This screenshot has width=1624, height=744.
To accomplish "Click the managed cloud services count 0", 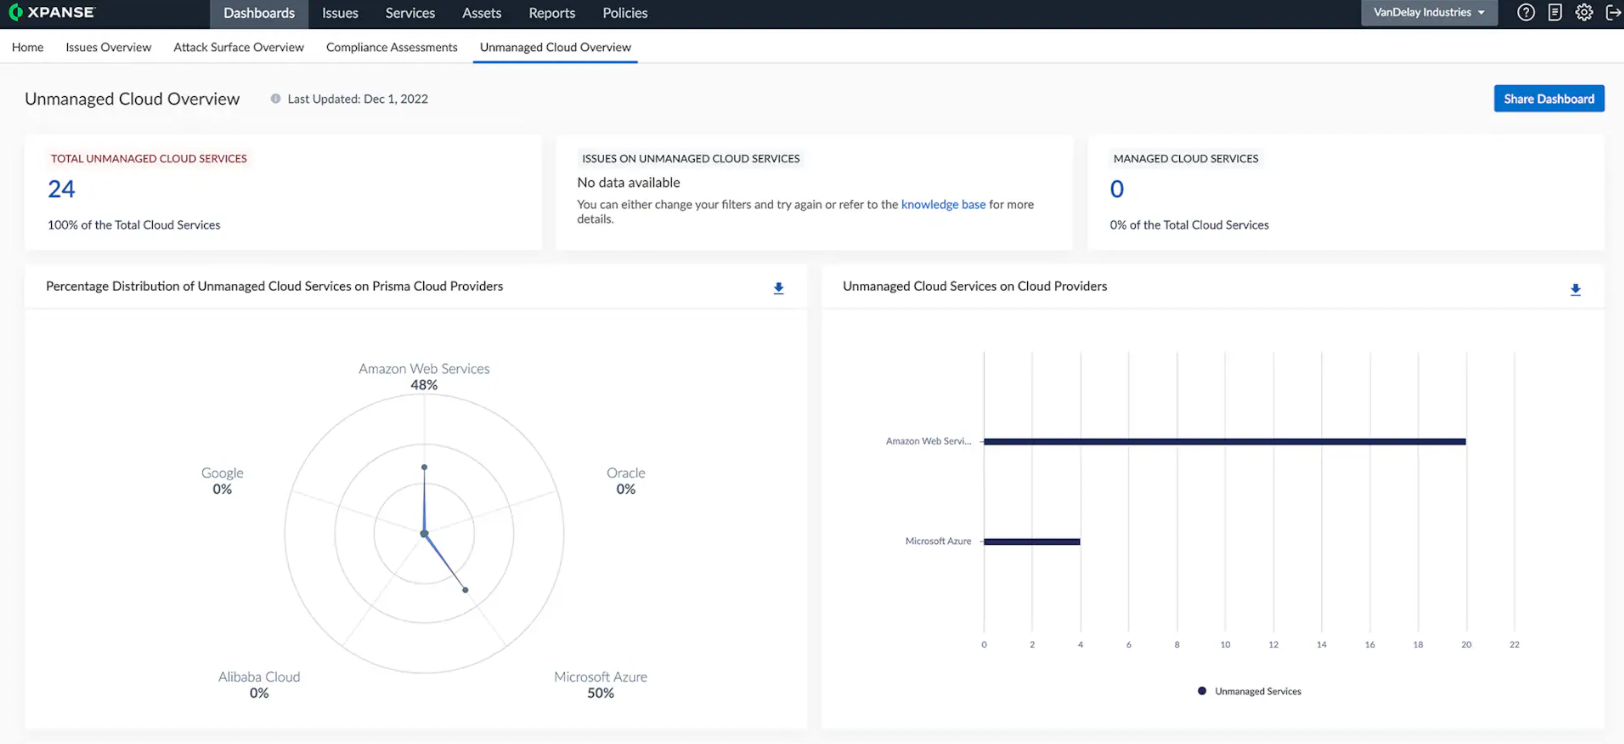I will point(1117,189).
